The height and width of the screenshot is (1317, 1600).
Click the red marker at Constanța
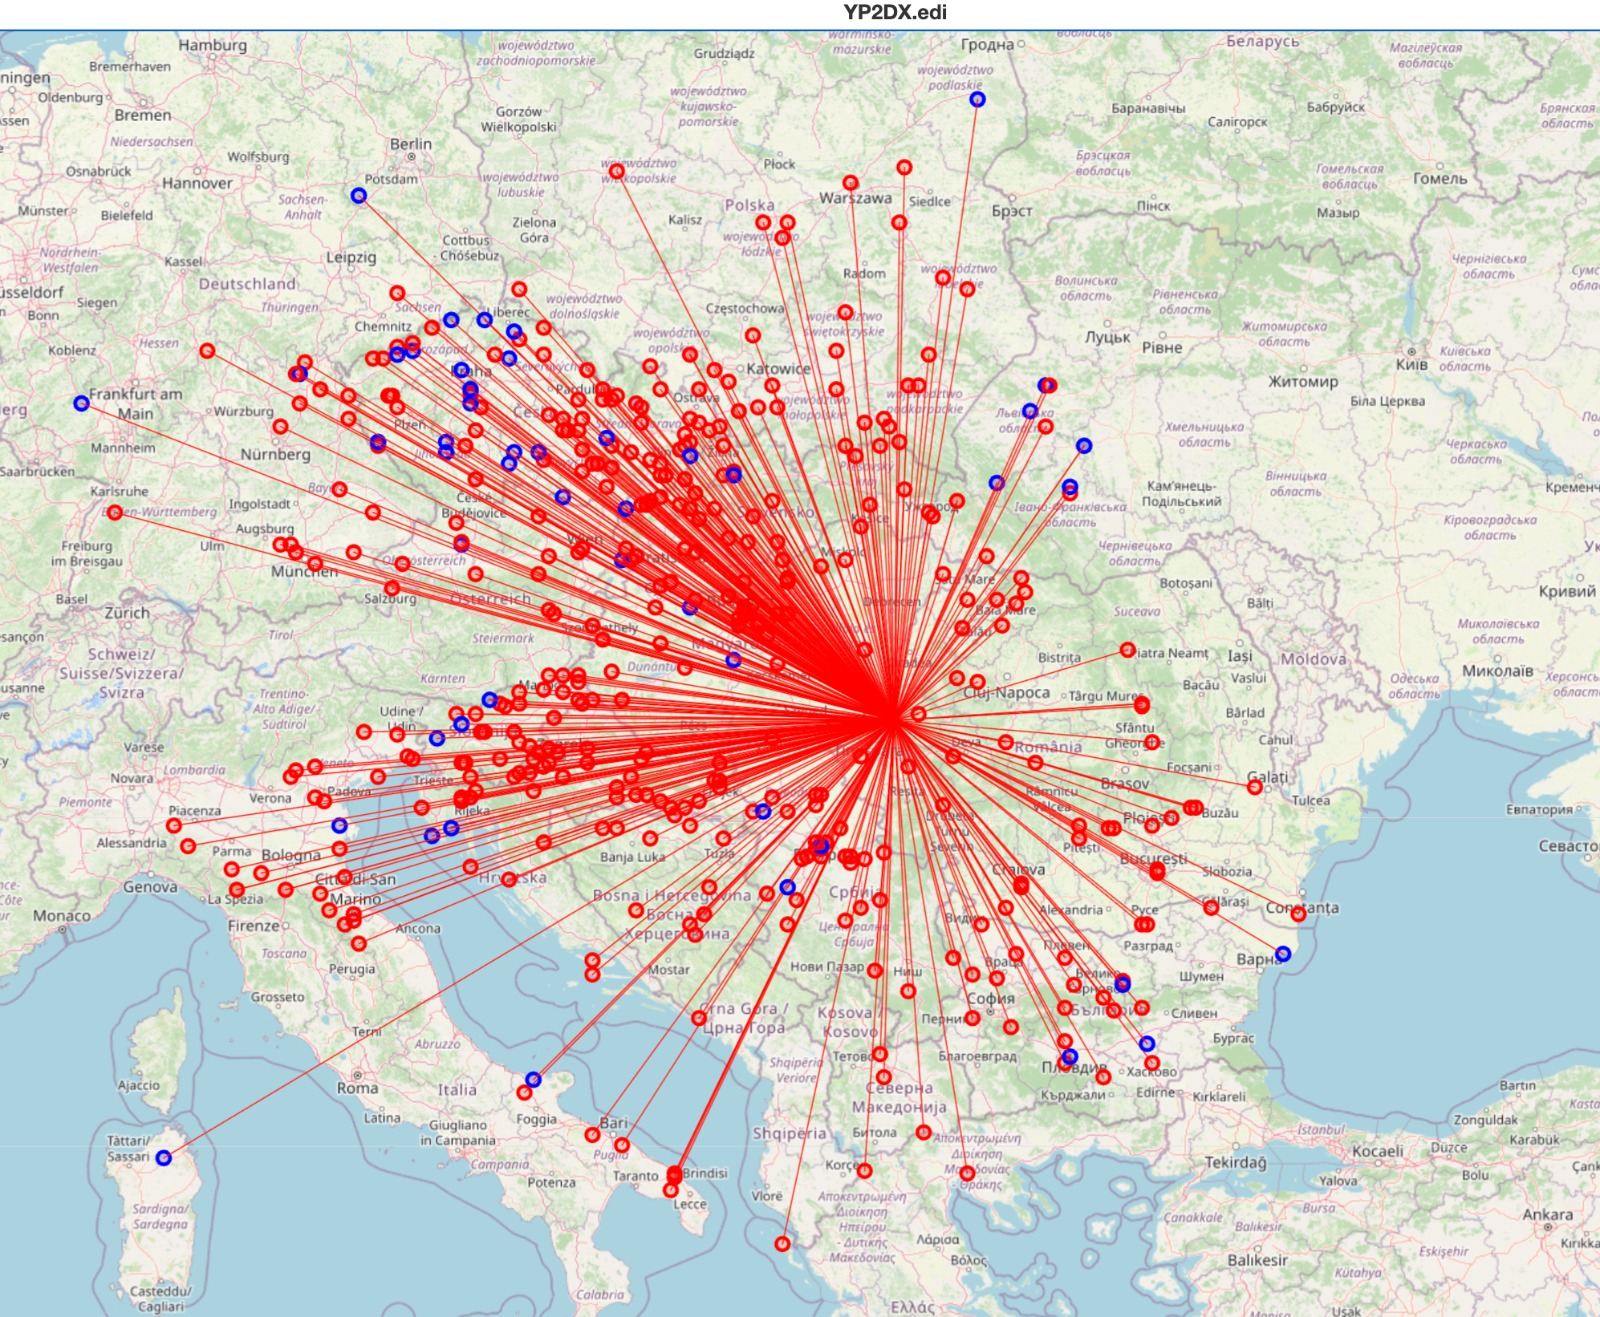[1298, 913]
